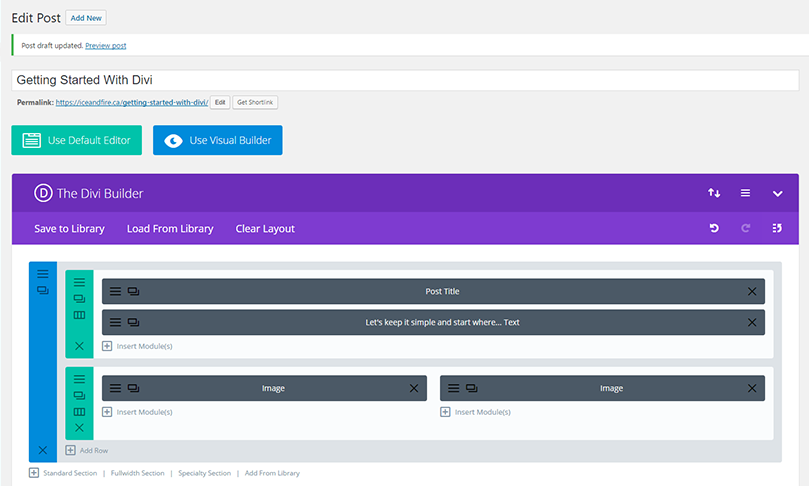The image size is (809, 486).
Task: Click Clear Layout
Action: (x=265, y=229)
